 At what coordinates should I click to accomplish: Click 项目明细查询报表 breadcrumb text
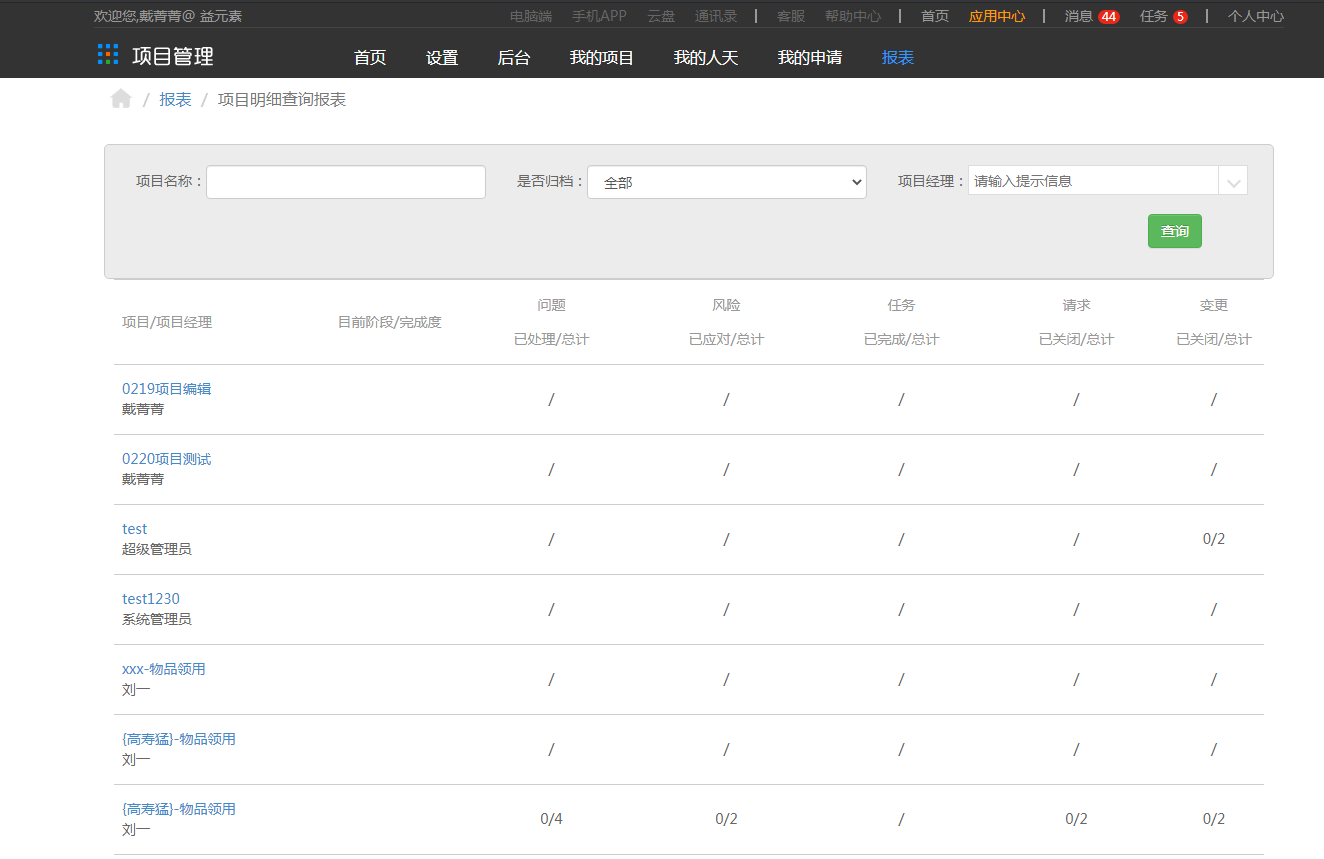[x=282, y=100]
